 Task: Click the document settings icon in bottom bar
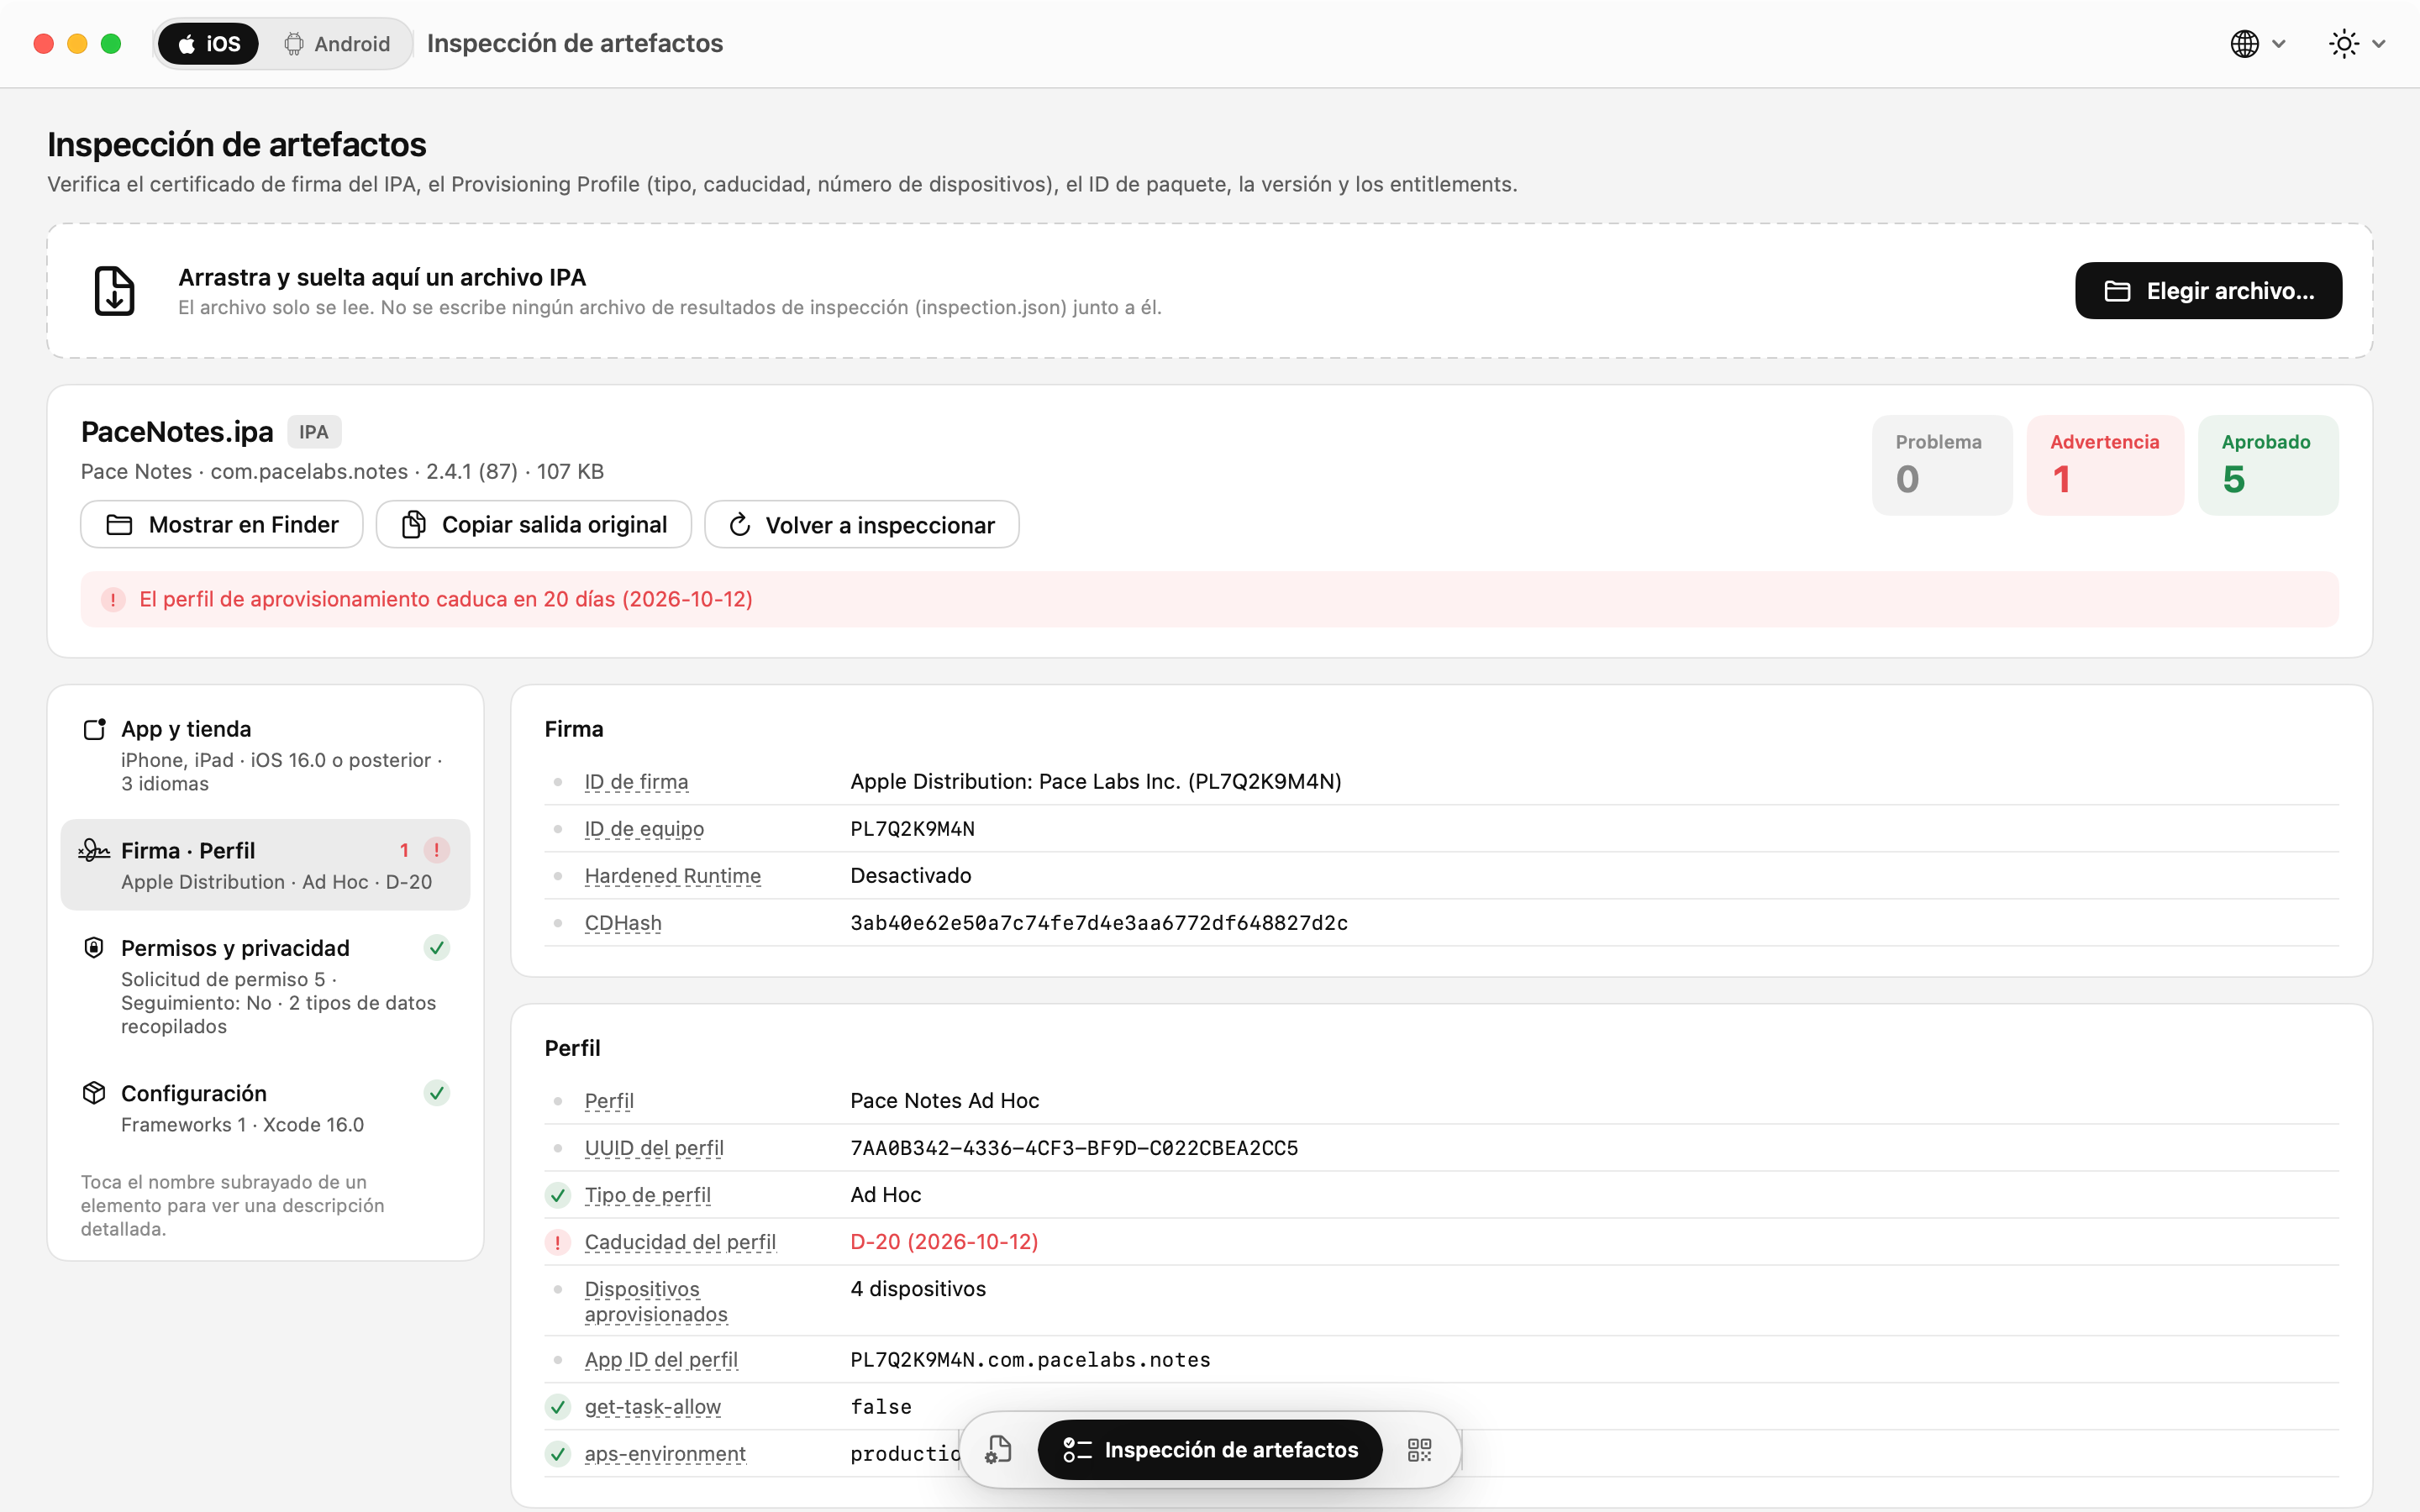pyautogui.click(x=998, y=1450)
